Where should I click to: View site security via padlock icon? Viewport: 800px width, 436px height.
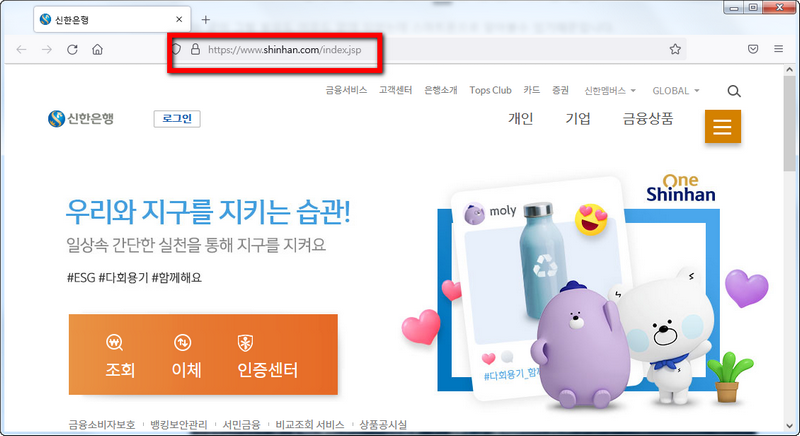coord(195,49)
